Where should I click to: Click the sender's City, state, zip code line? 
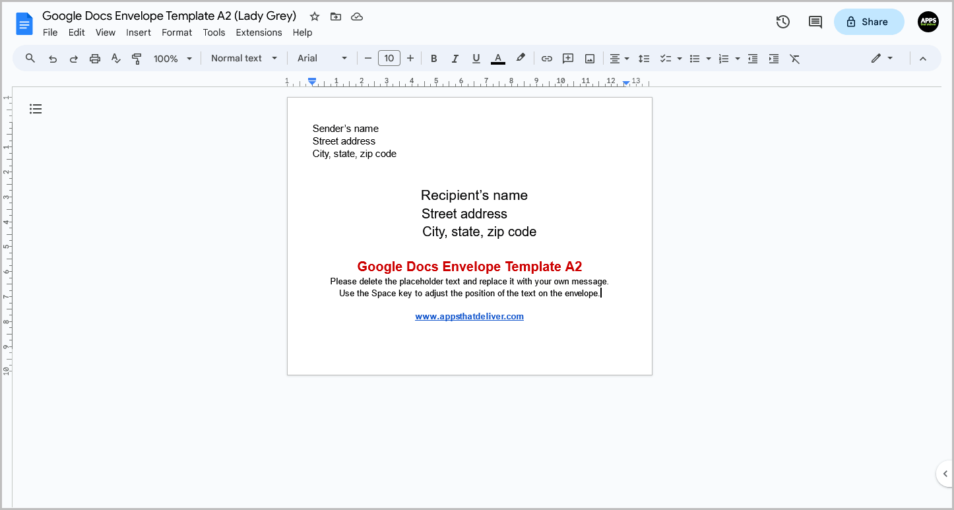354,154
